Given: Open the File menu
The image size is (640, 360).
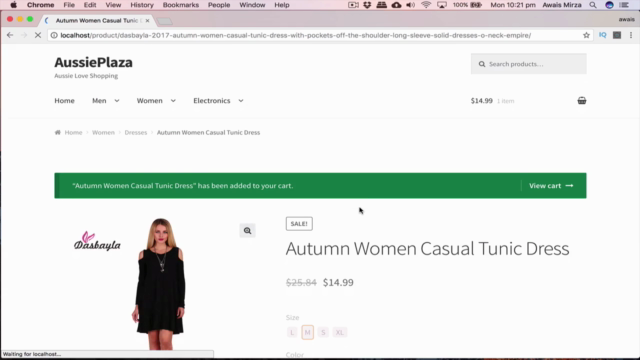Looking at the screenshot, I should click(69, 5).
